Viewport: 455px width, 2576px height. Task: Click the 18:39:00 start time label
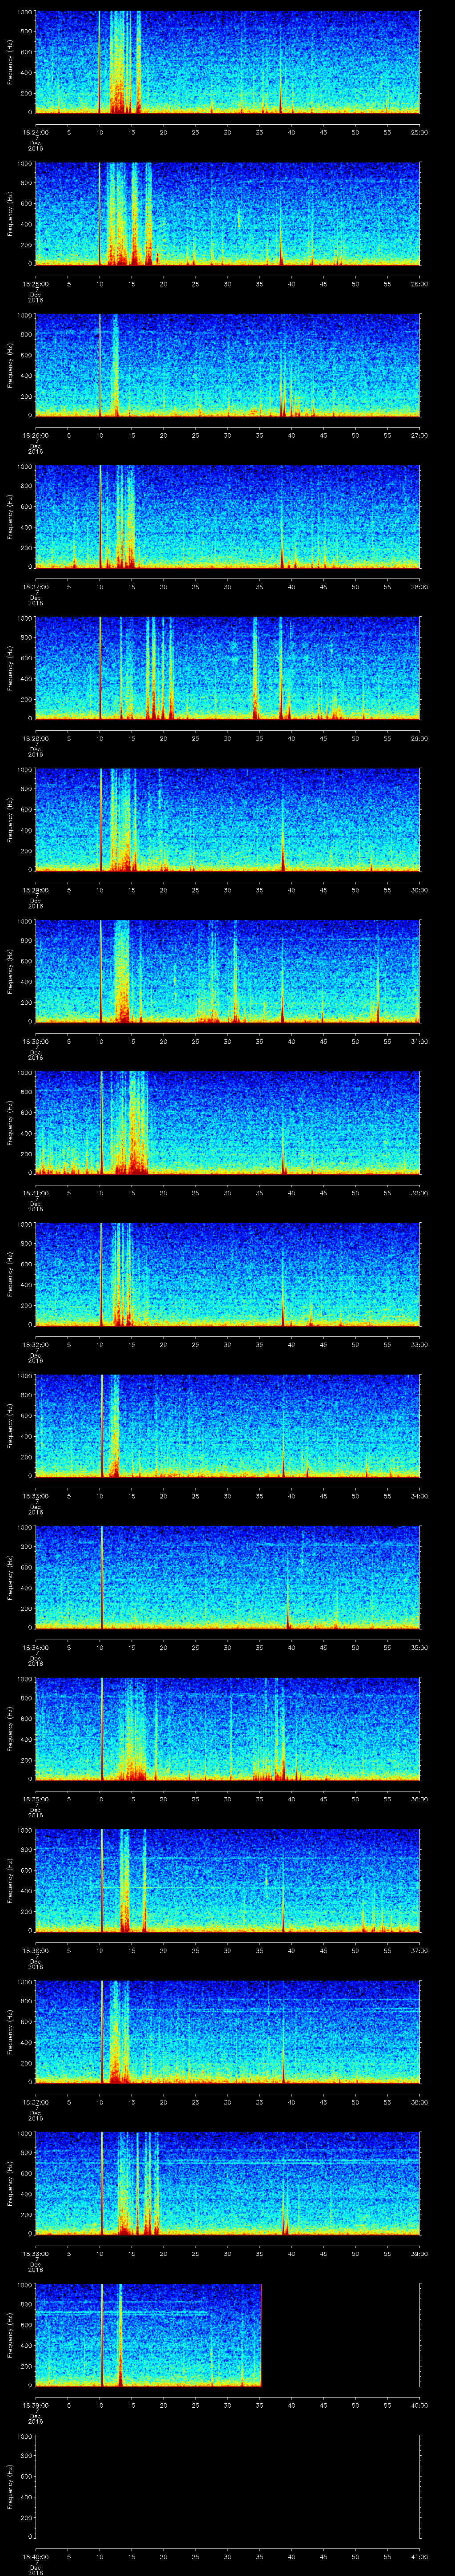36,2405
